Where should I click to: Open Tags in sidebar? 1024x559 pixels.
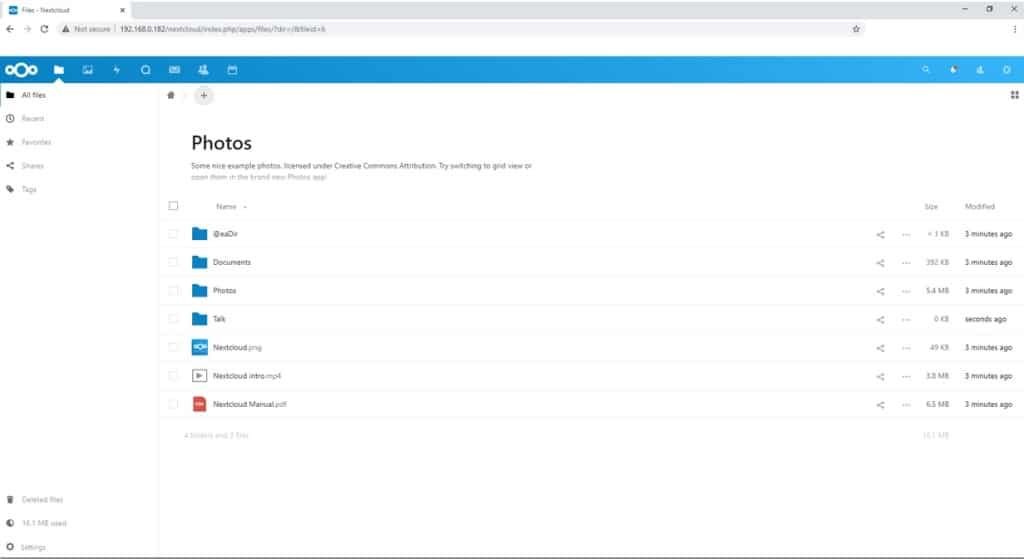click(29, 189)
